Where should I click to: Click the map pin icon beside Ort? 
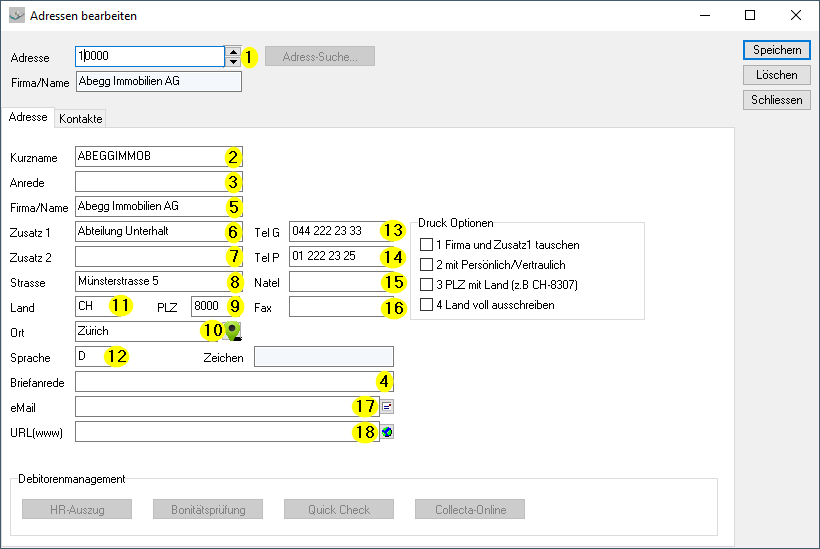233,331
